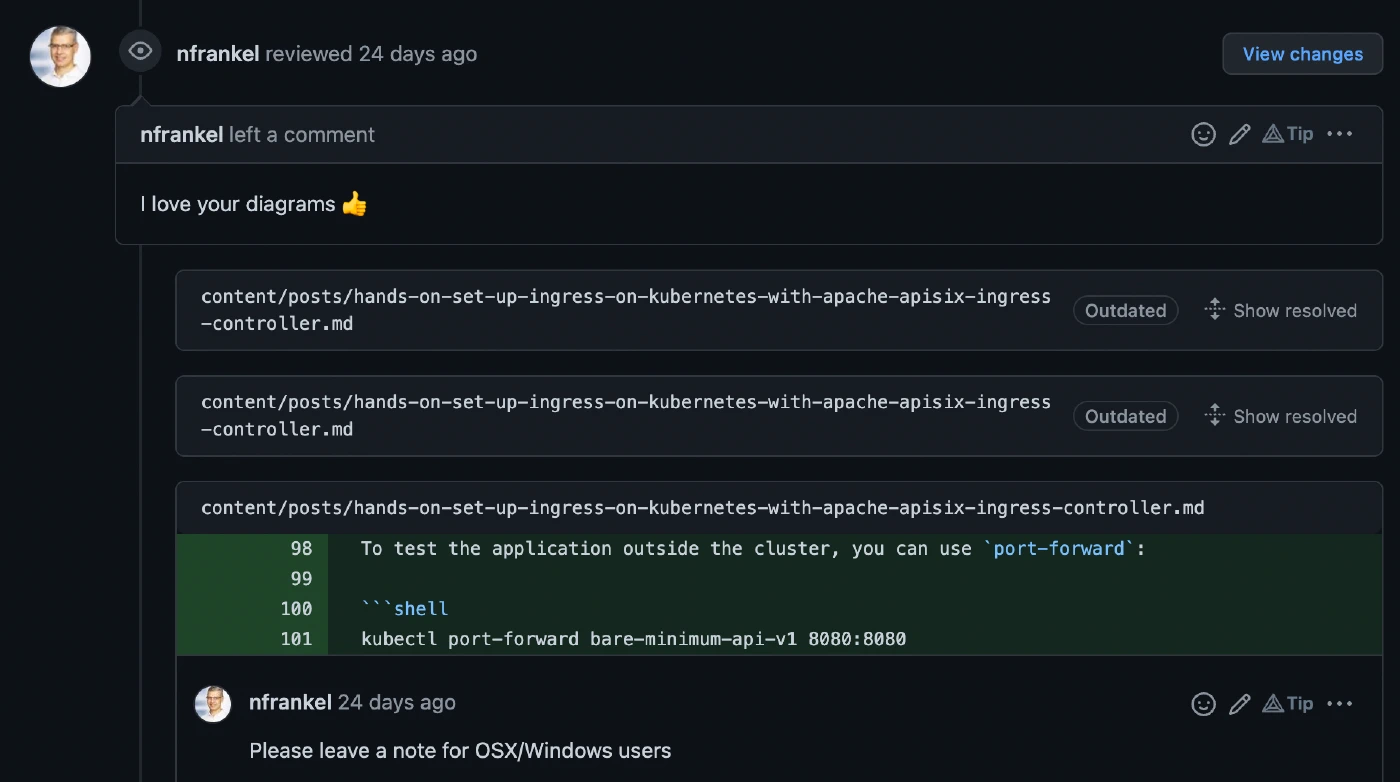This screenshot has width=1400, height=782.
Task: Click the Outdated badge on the first file
Action: 1125,310
